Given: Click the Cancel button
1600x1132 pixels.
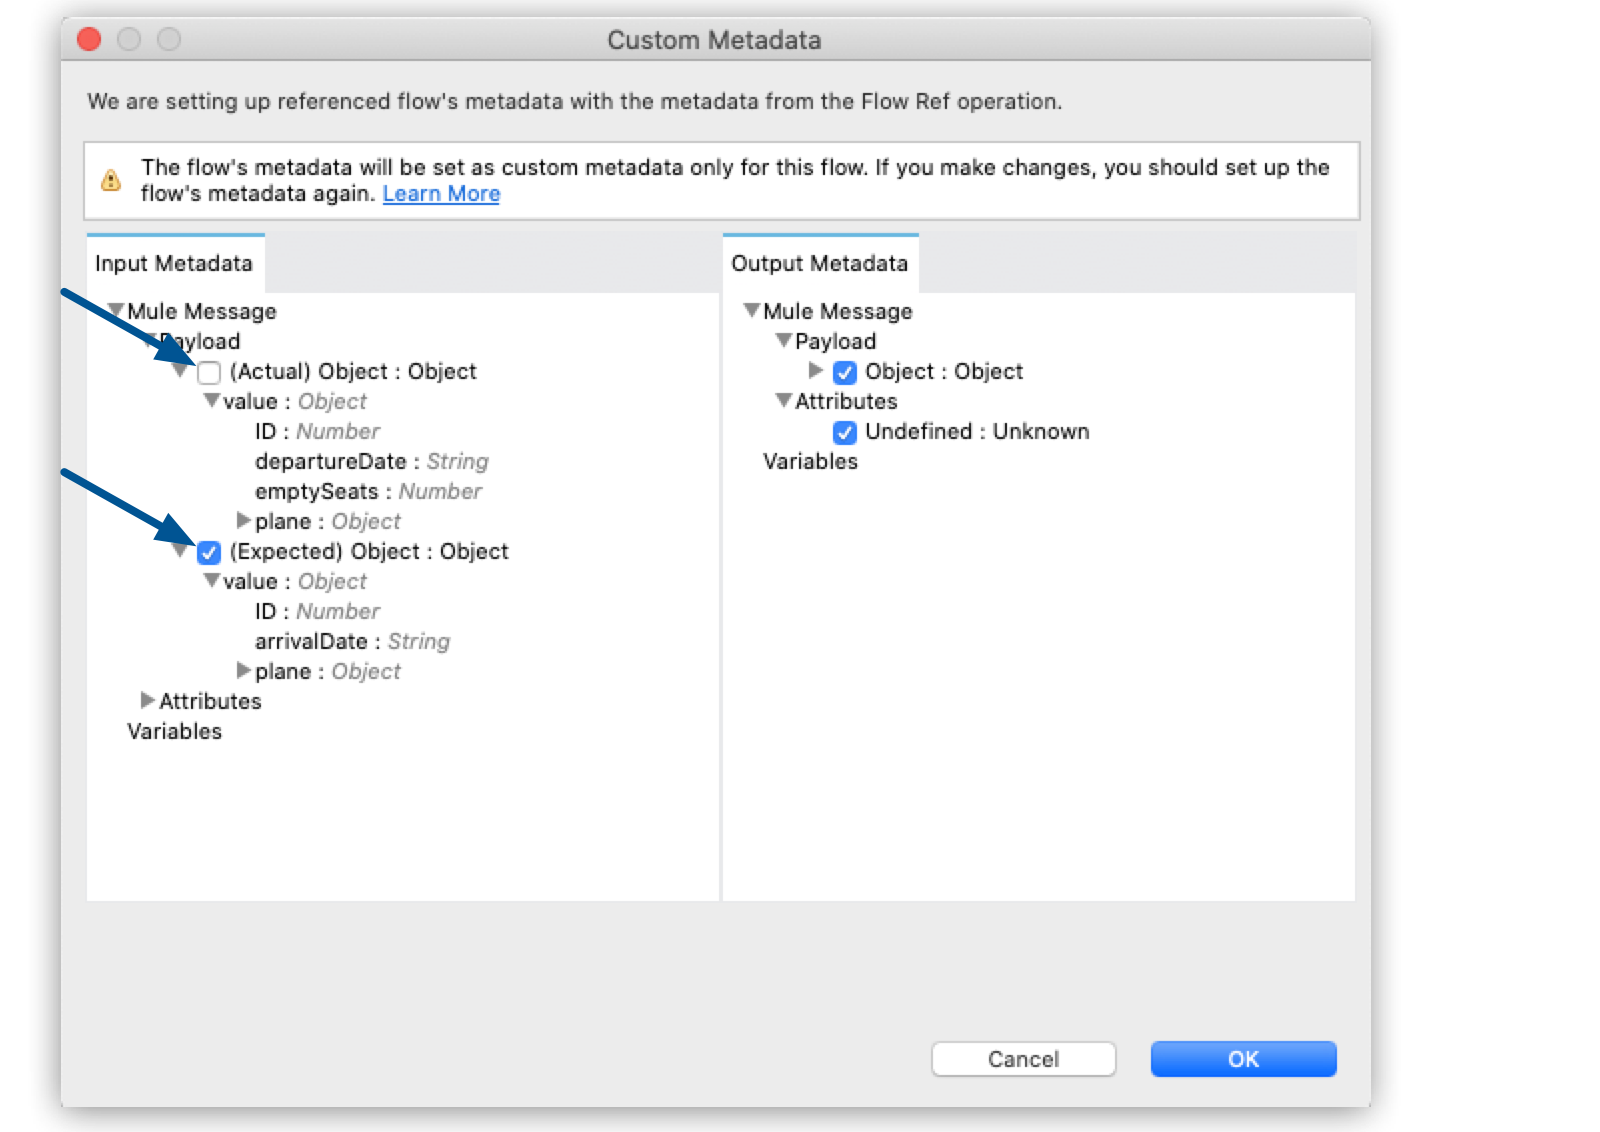Looking at the screenshot, I should tap(1023, 1058).
